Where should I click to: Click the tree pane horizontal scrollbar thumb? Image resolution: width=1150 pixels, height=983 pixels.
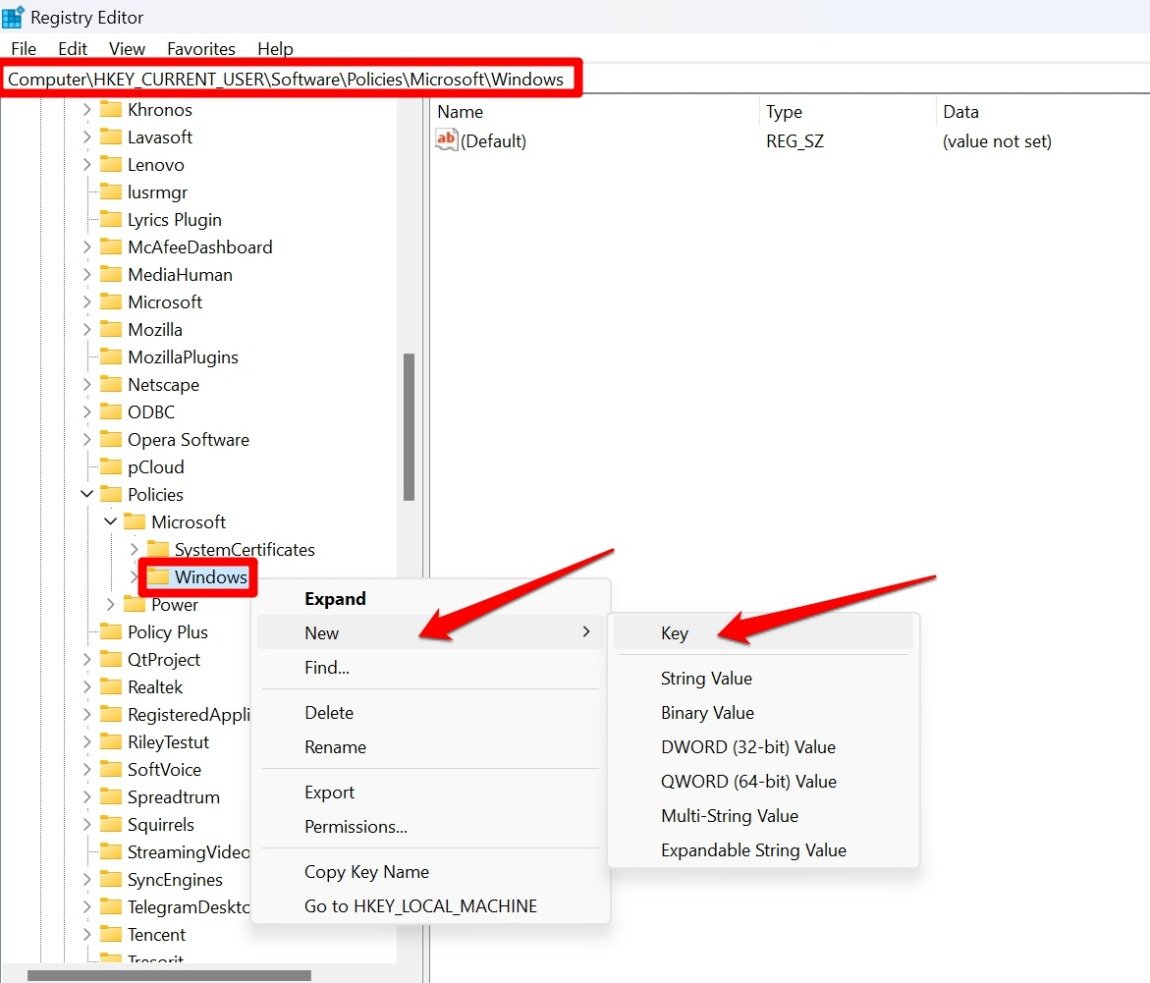[x=169, y=975]
